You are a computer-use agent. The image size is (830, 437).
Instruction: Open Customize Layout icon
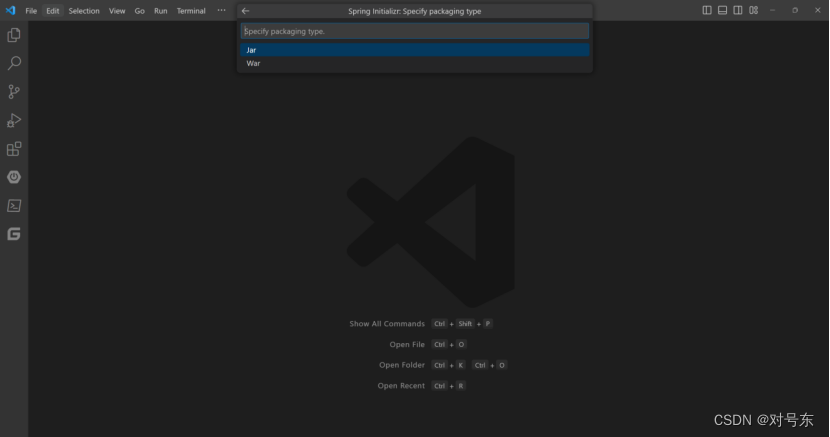[753, 11]
